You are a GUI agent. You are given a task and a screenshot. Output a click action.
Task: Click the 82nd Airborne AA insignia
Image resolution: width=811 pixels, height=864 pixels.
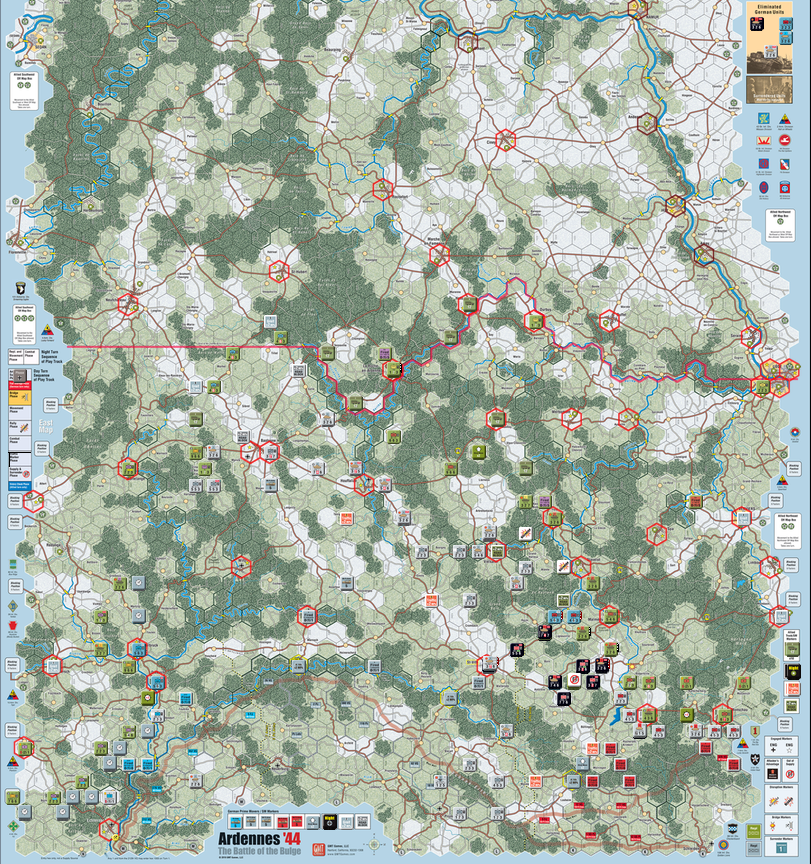point(785,187)
